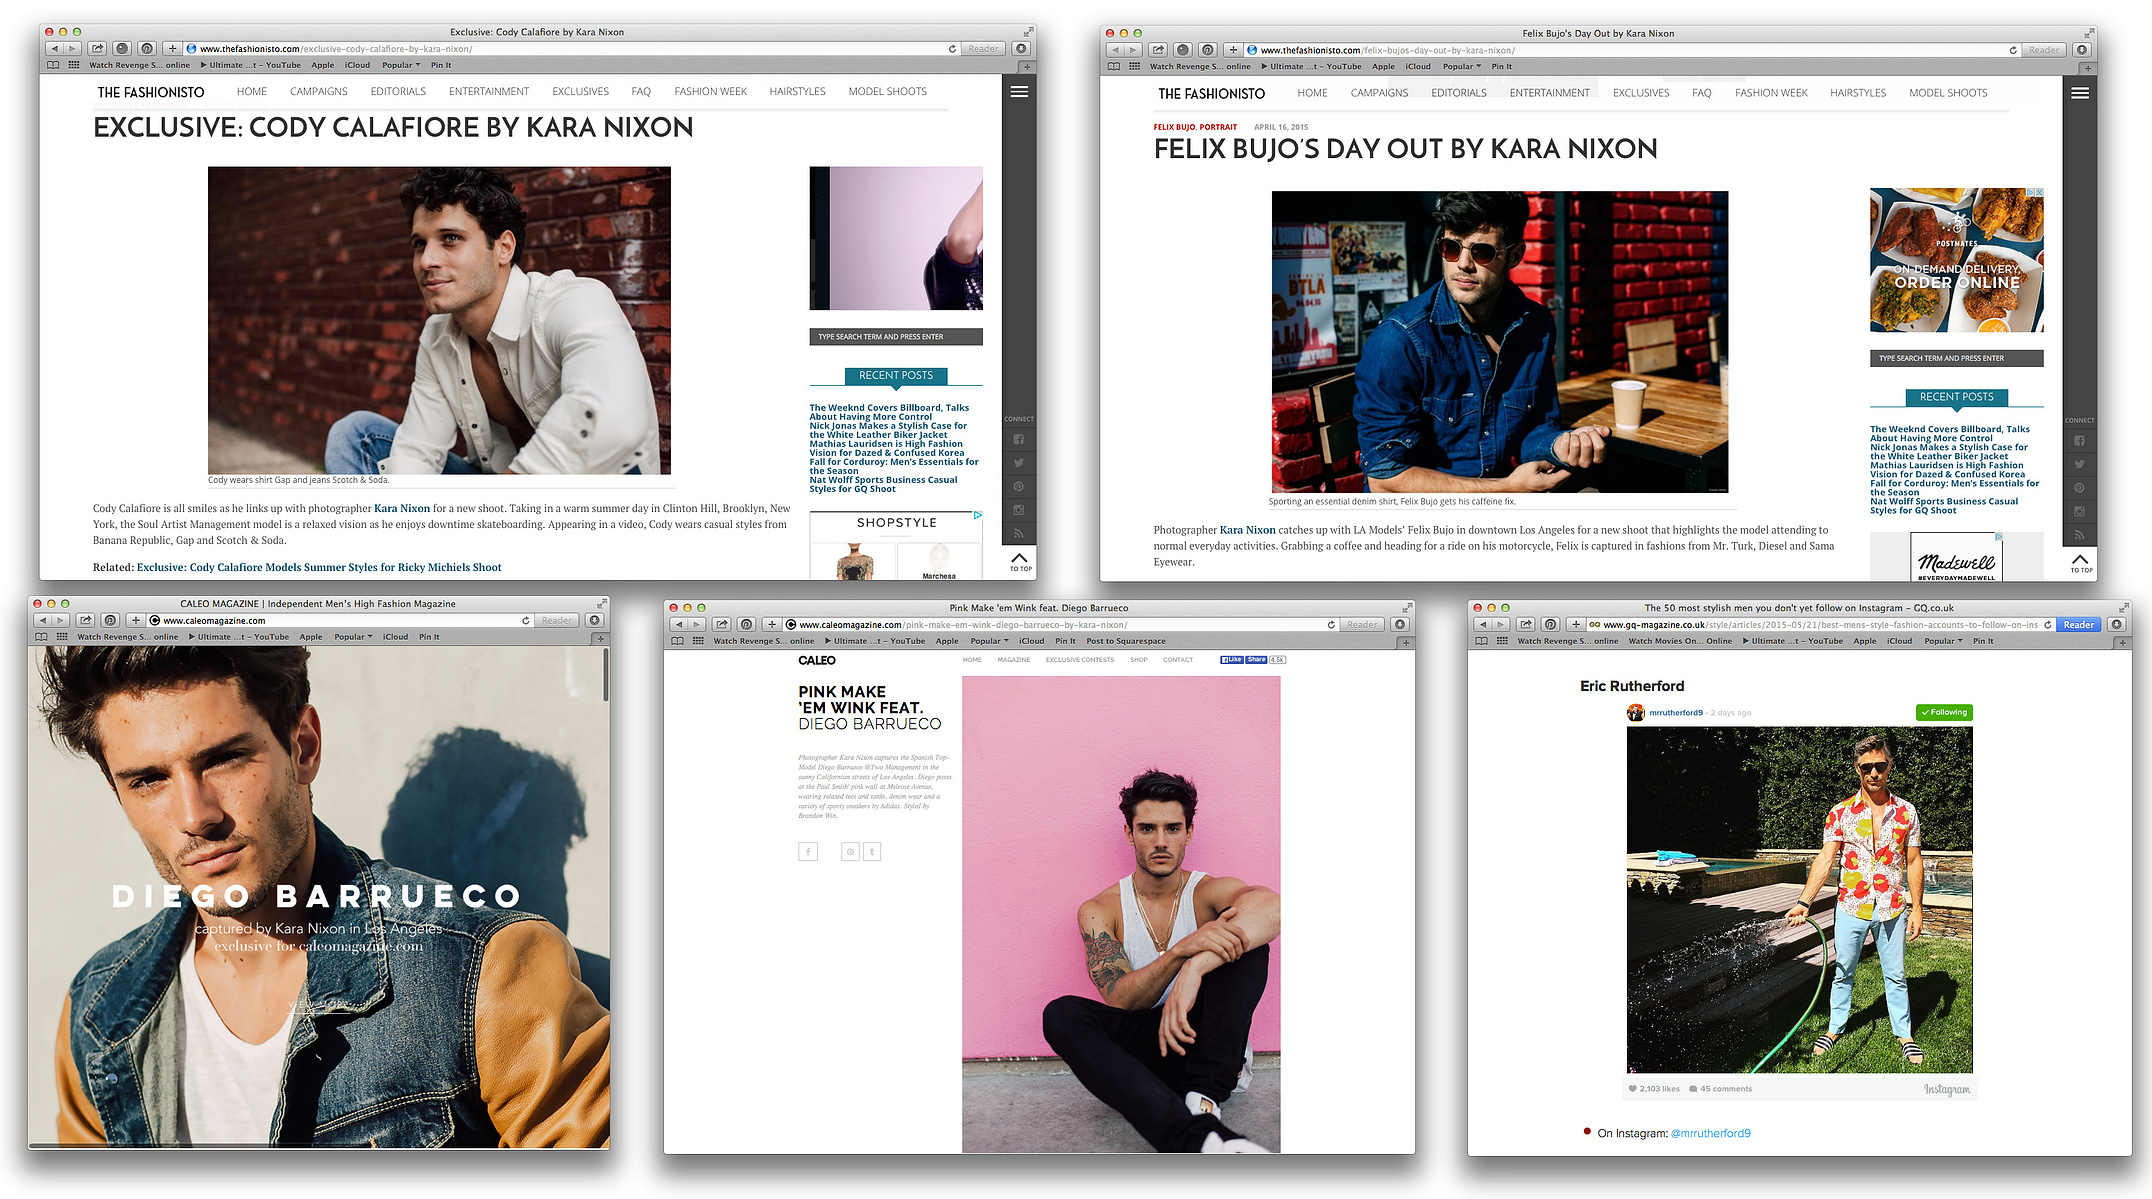Open new tab plus in GQ window
Viewport: 2152px width, 1199px height.
2123,642
